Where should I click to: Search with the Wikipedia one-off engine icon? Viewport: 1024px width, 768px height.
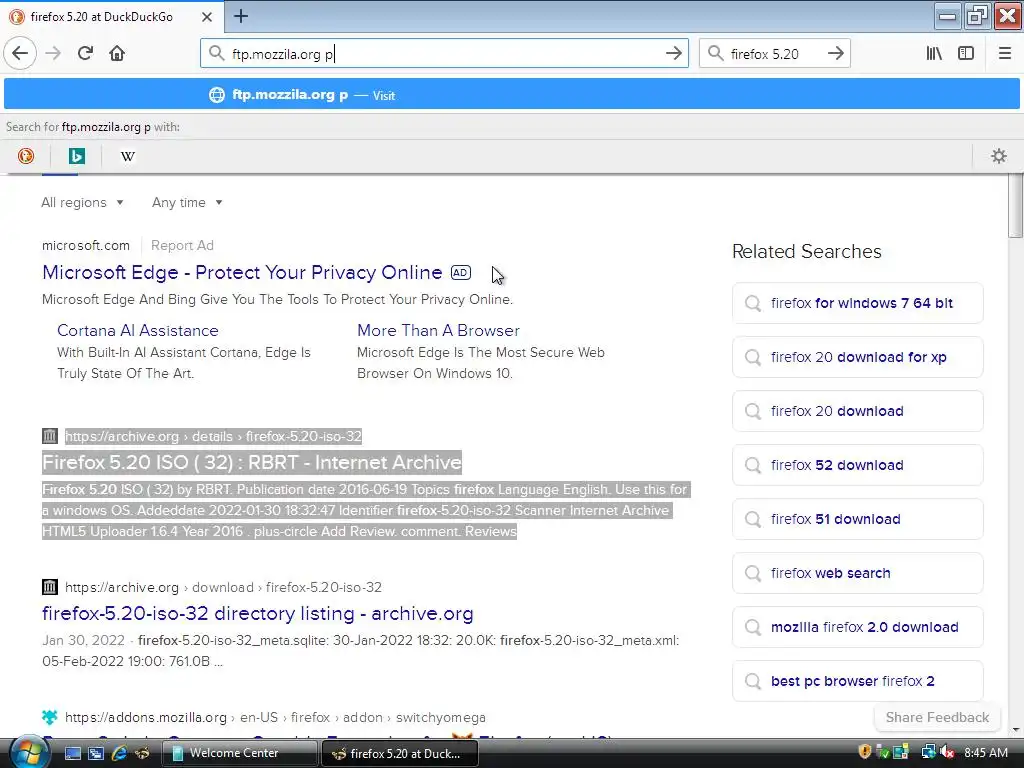click(128, 156)
